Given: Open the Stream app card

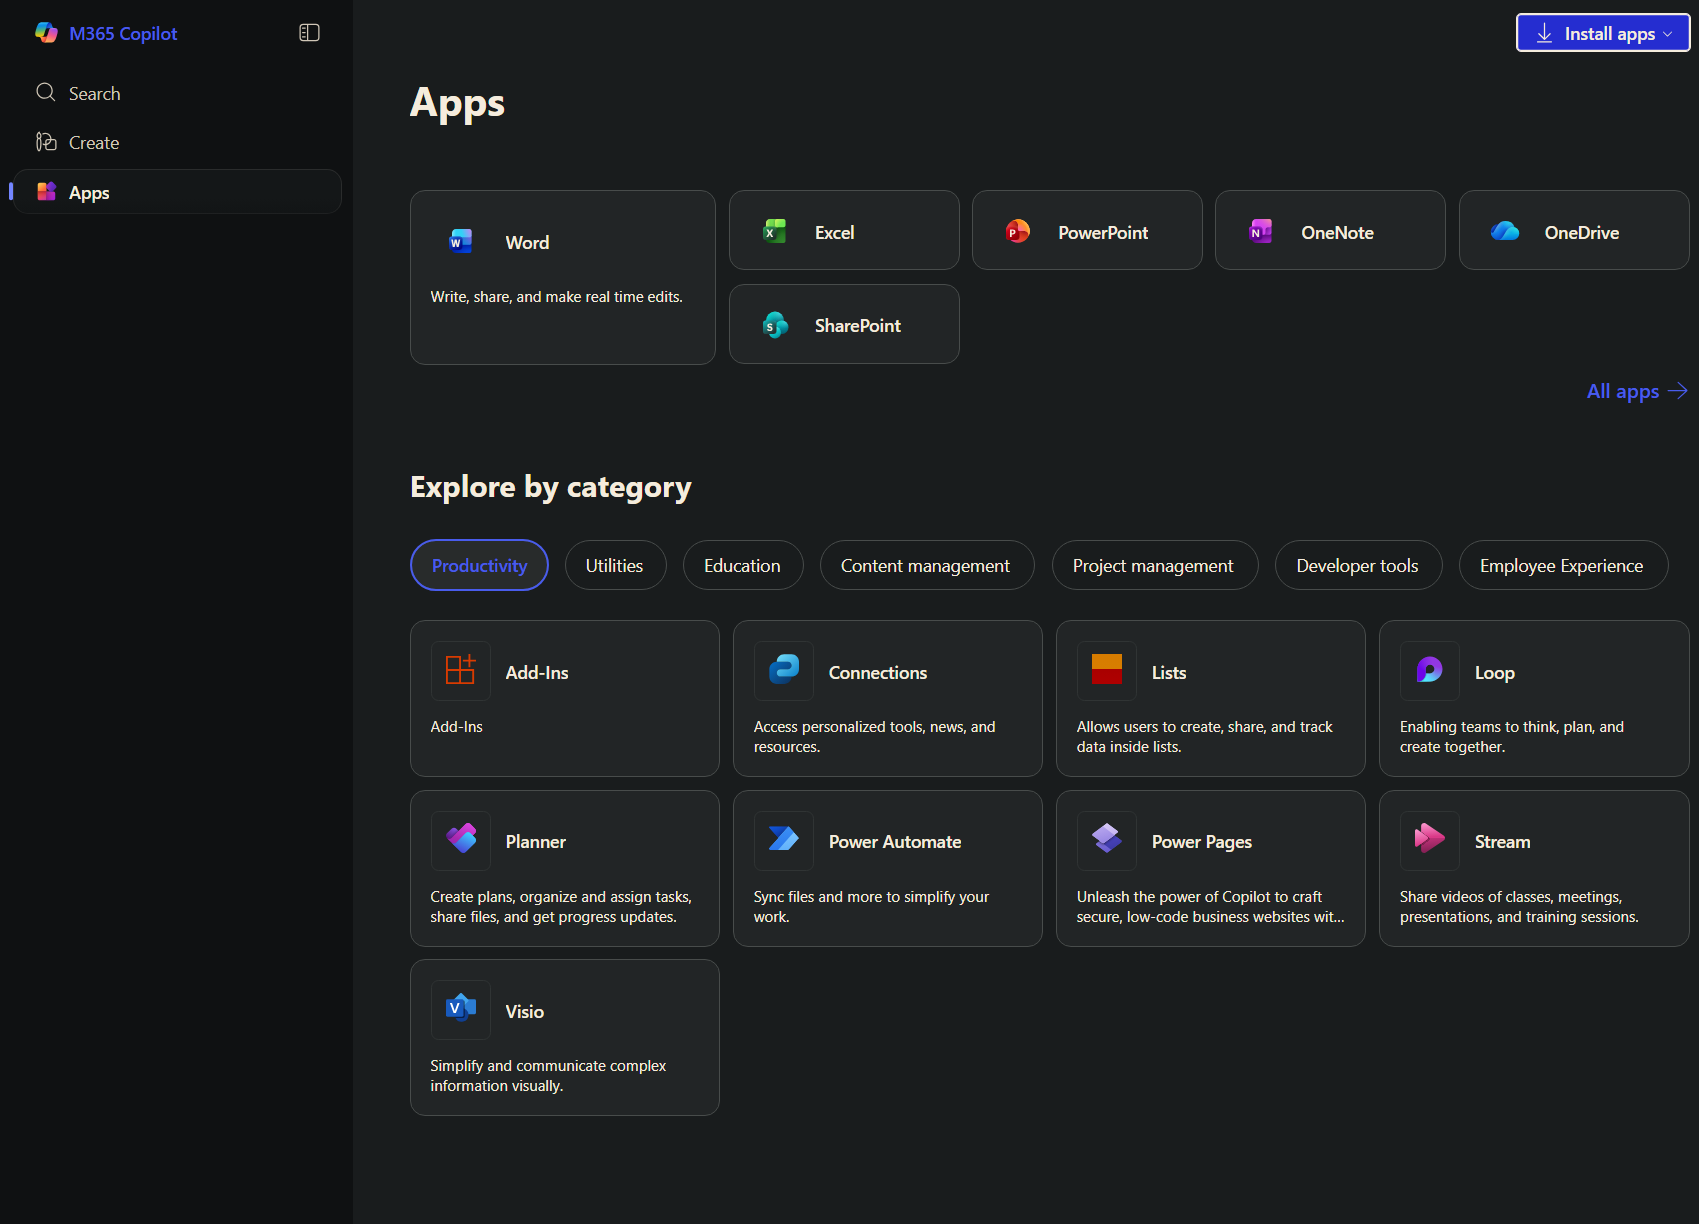Looking at the screenshot, I should pyautogui.click(x=1533, y=868).
